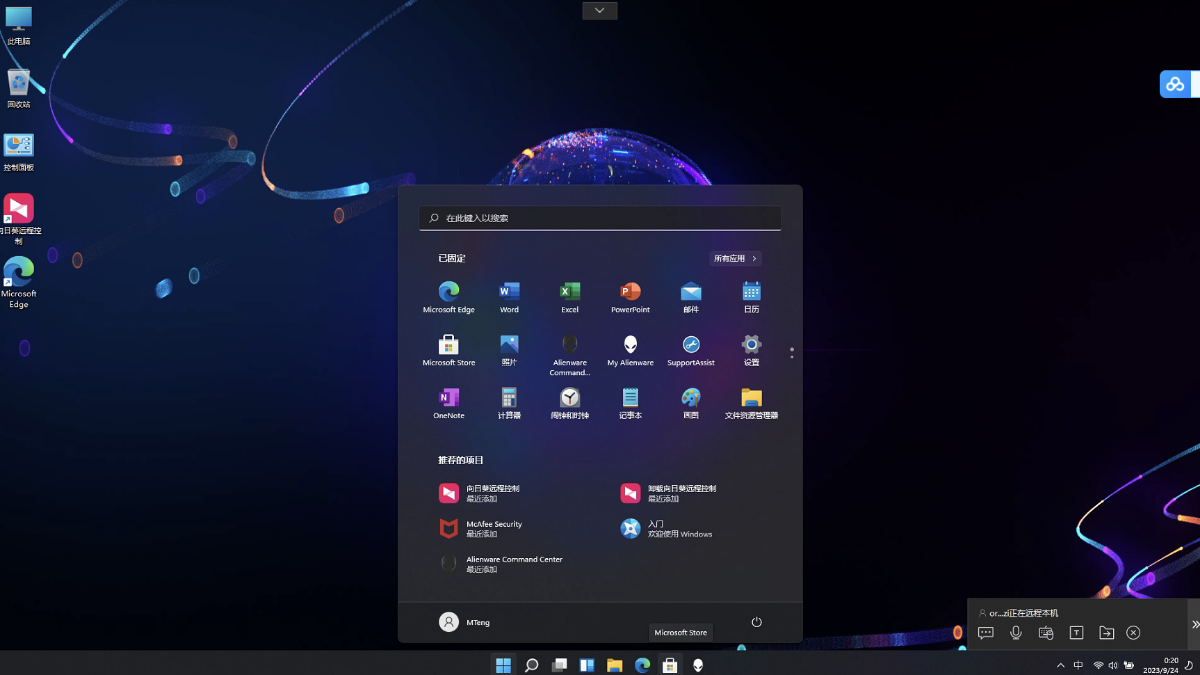The width and height of the screenshot is (1200, 675).
Task: Launch Word from the pinned apps
Action: [509, 296]
